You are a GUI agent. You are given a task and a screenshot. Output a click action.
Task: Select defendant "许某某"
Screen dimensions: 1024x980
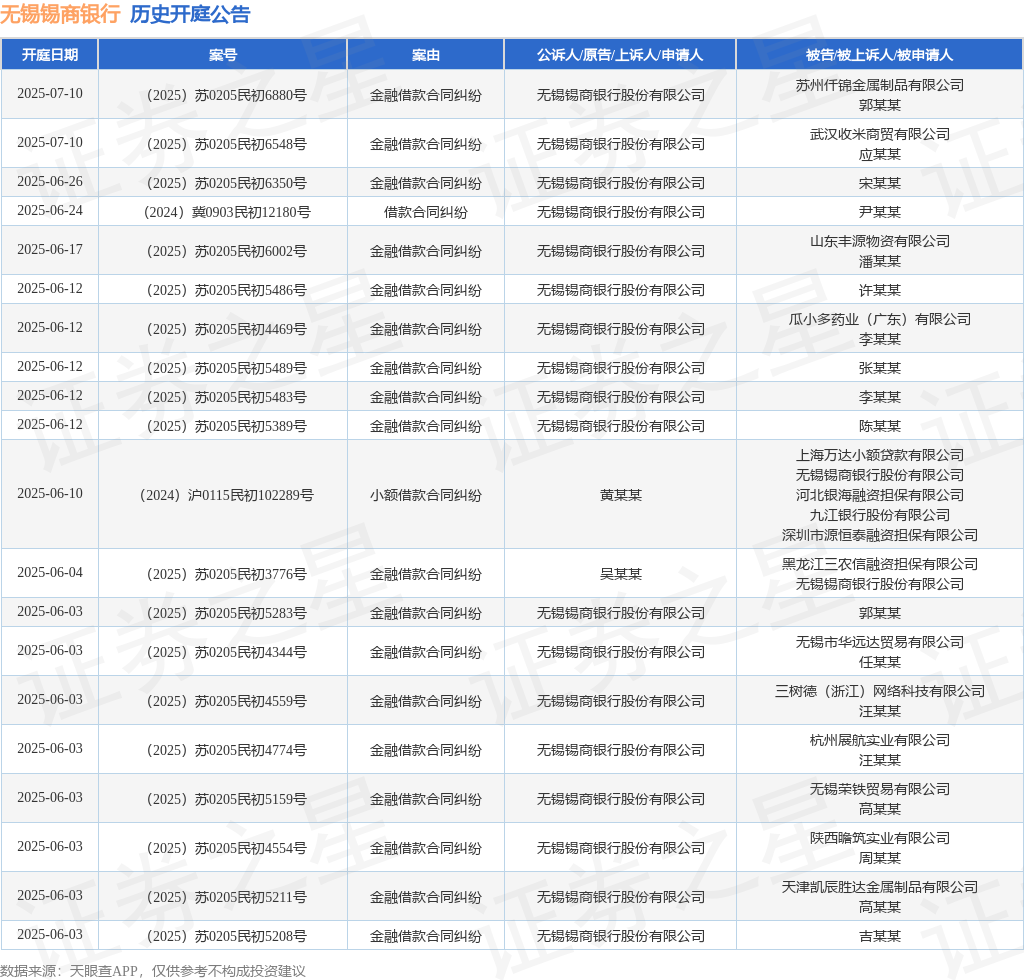click(880, 291)
